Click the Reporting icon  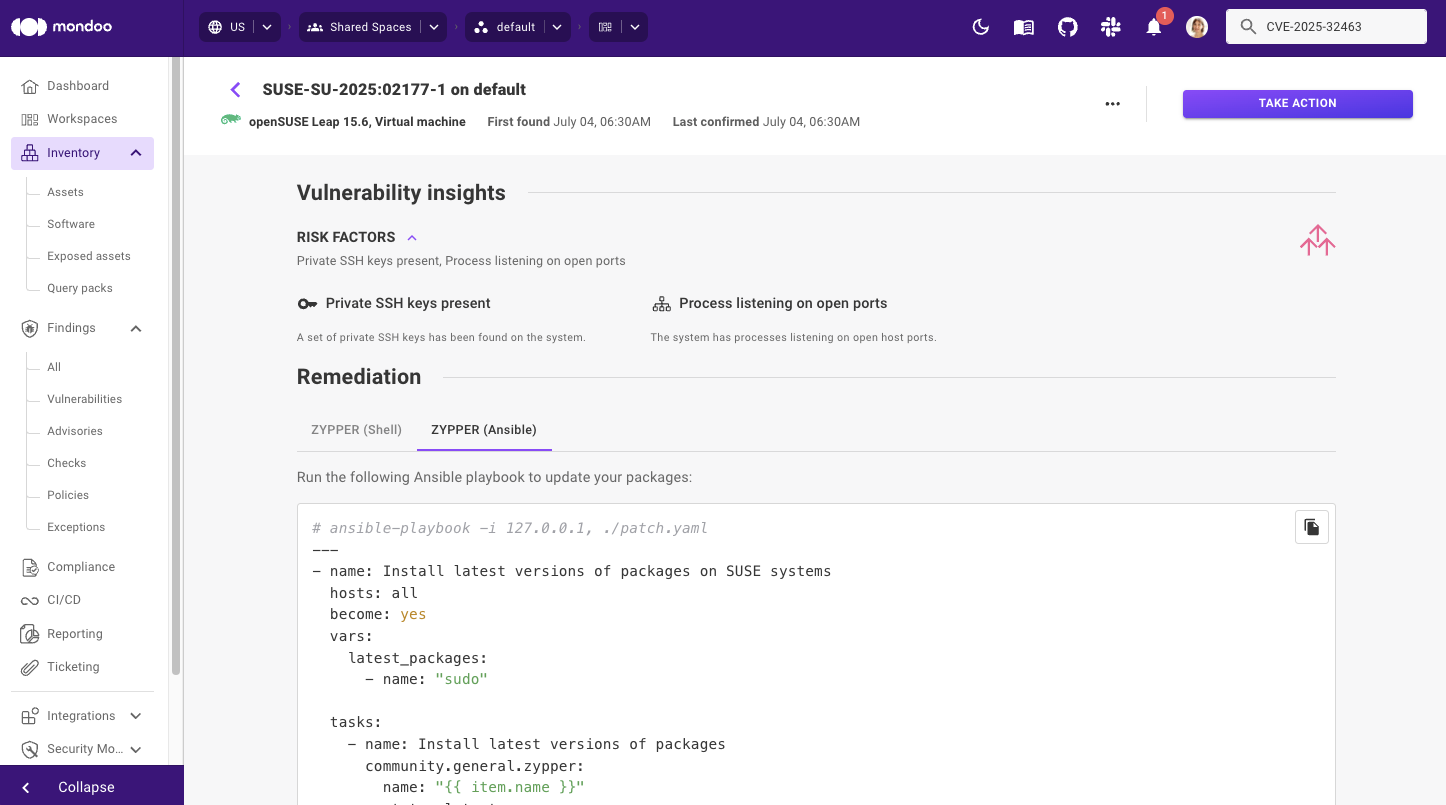[x=30, y=634]
